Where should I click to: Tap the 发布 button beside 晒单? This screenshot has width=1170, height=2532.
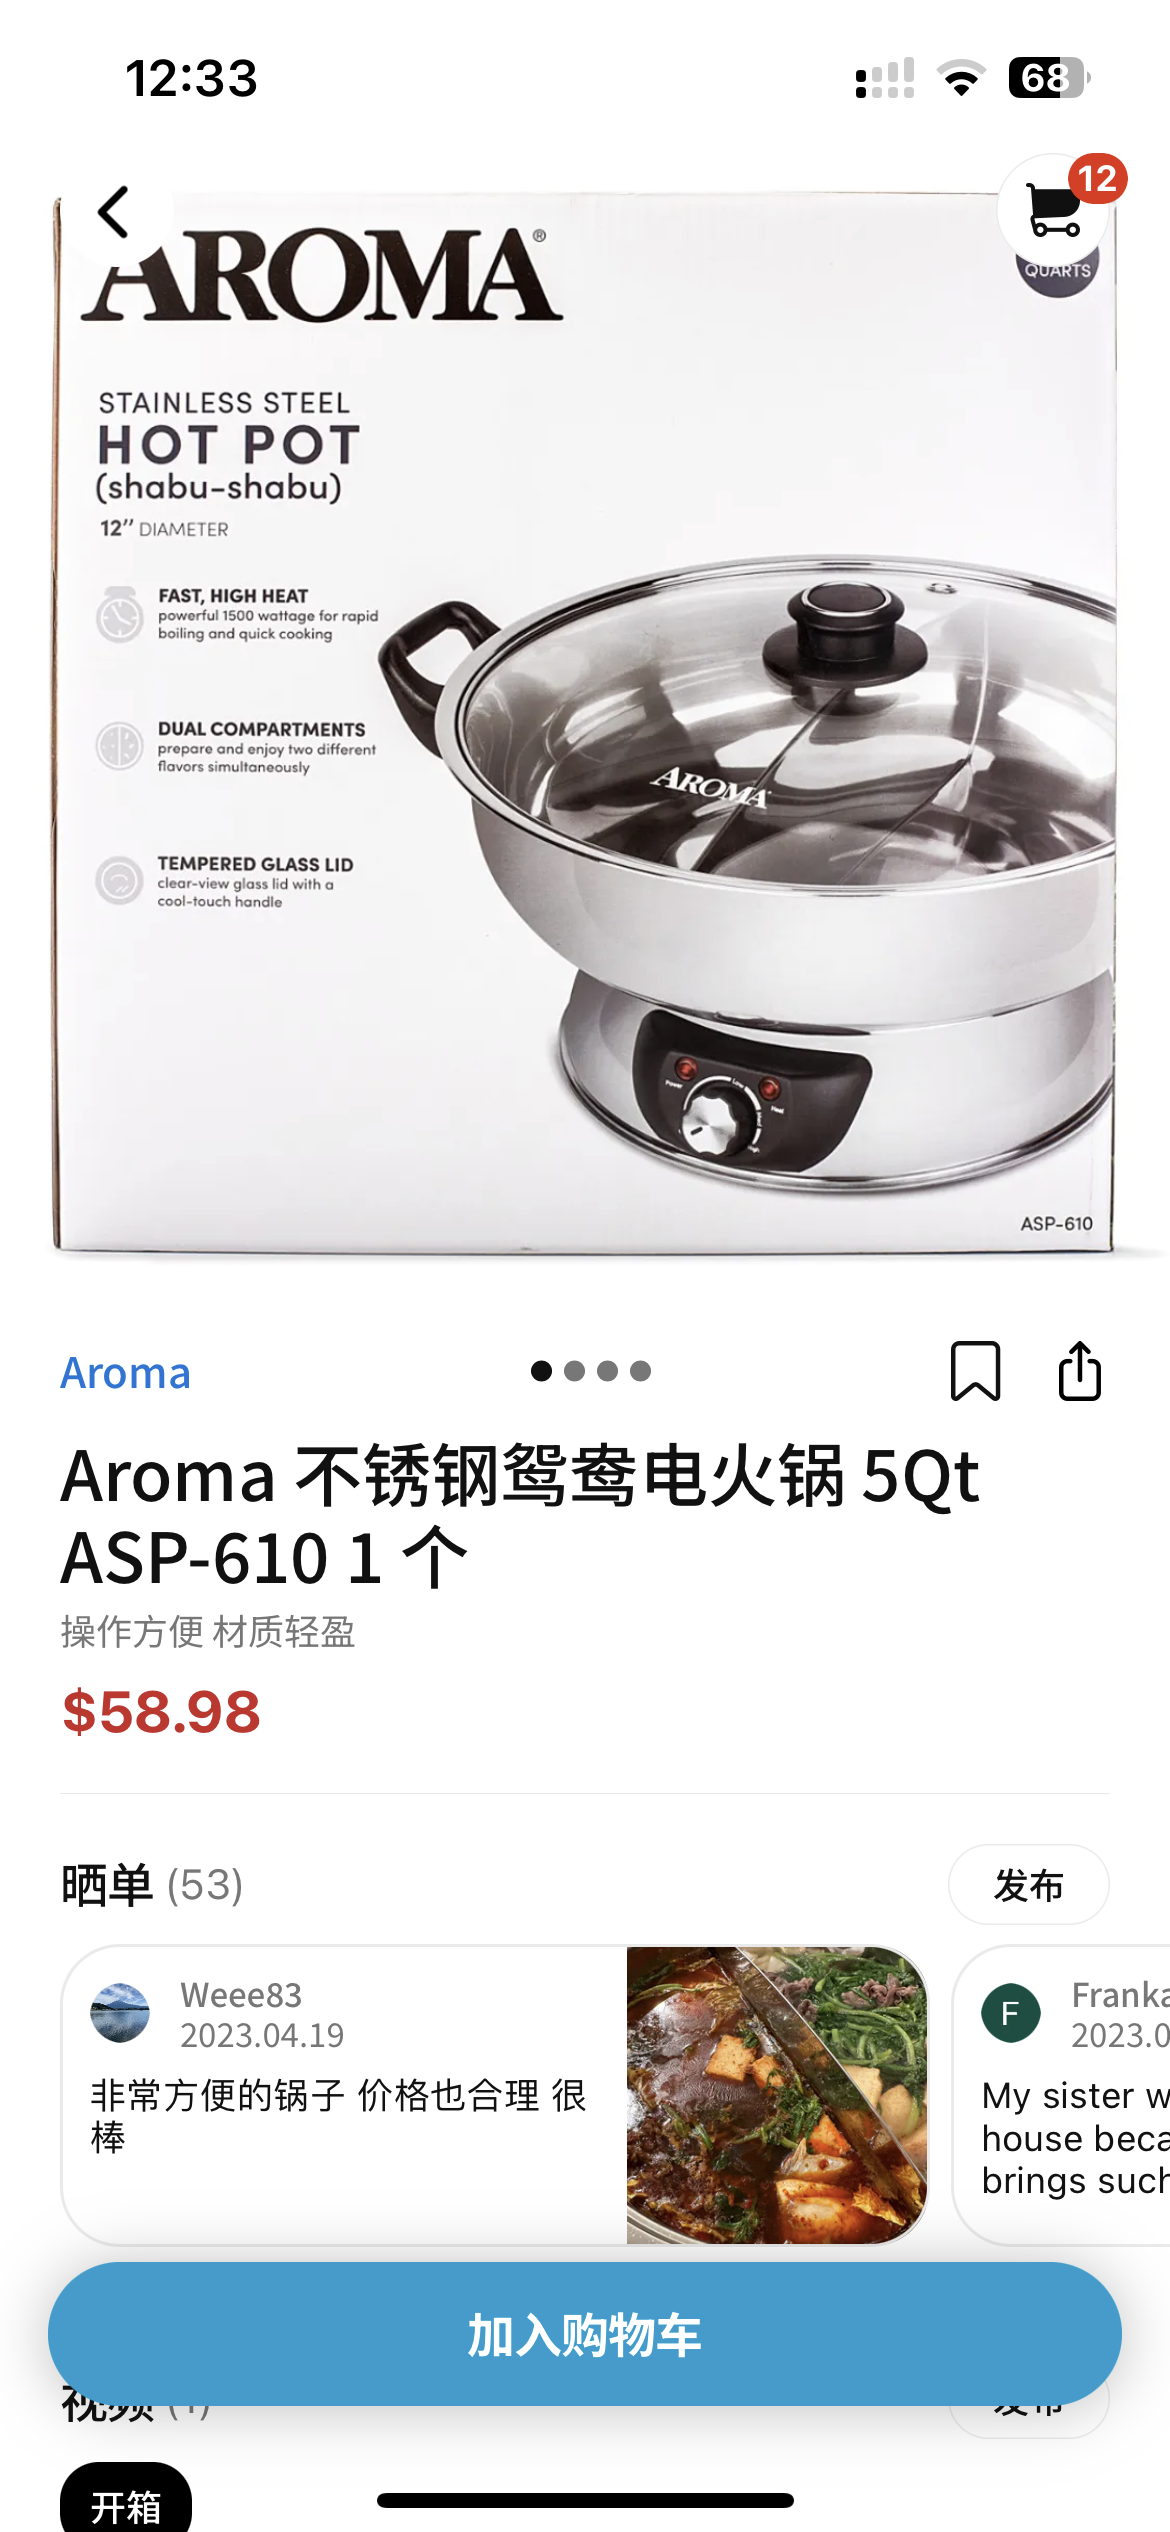1029,1885
